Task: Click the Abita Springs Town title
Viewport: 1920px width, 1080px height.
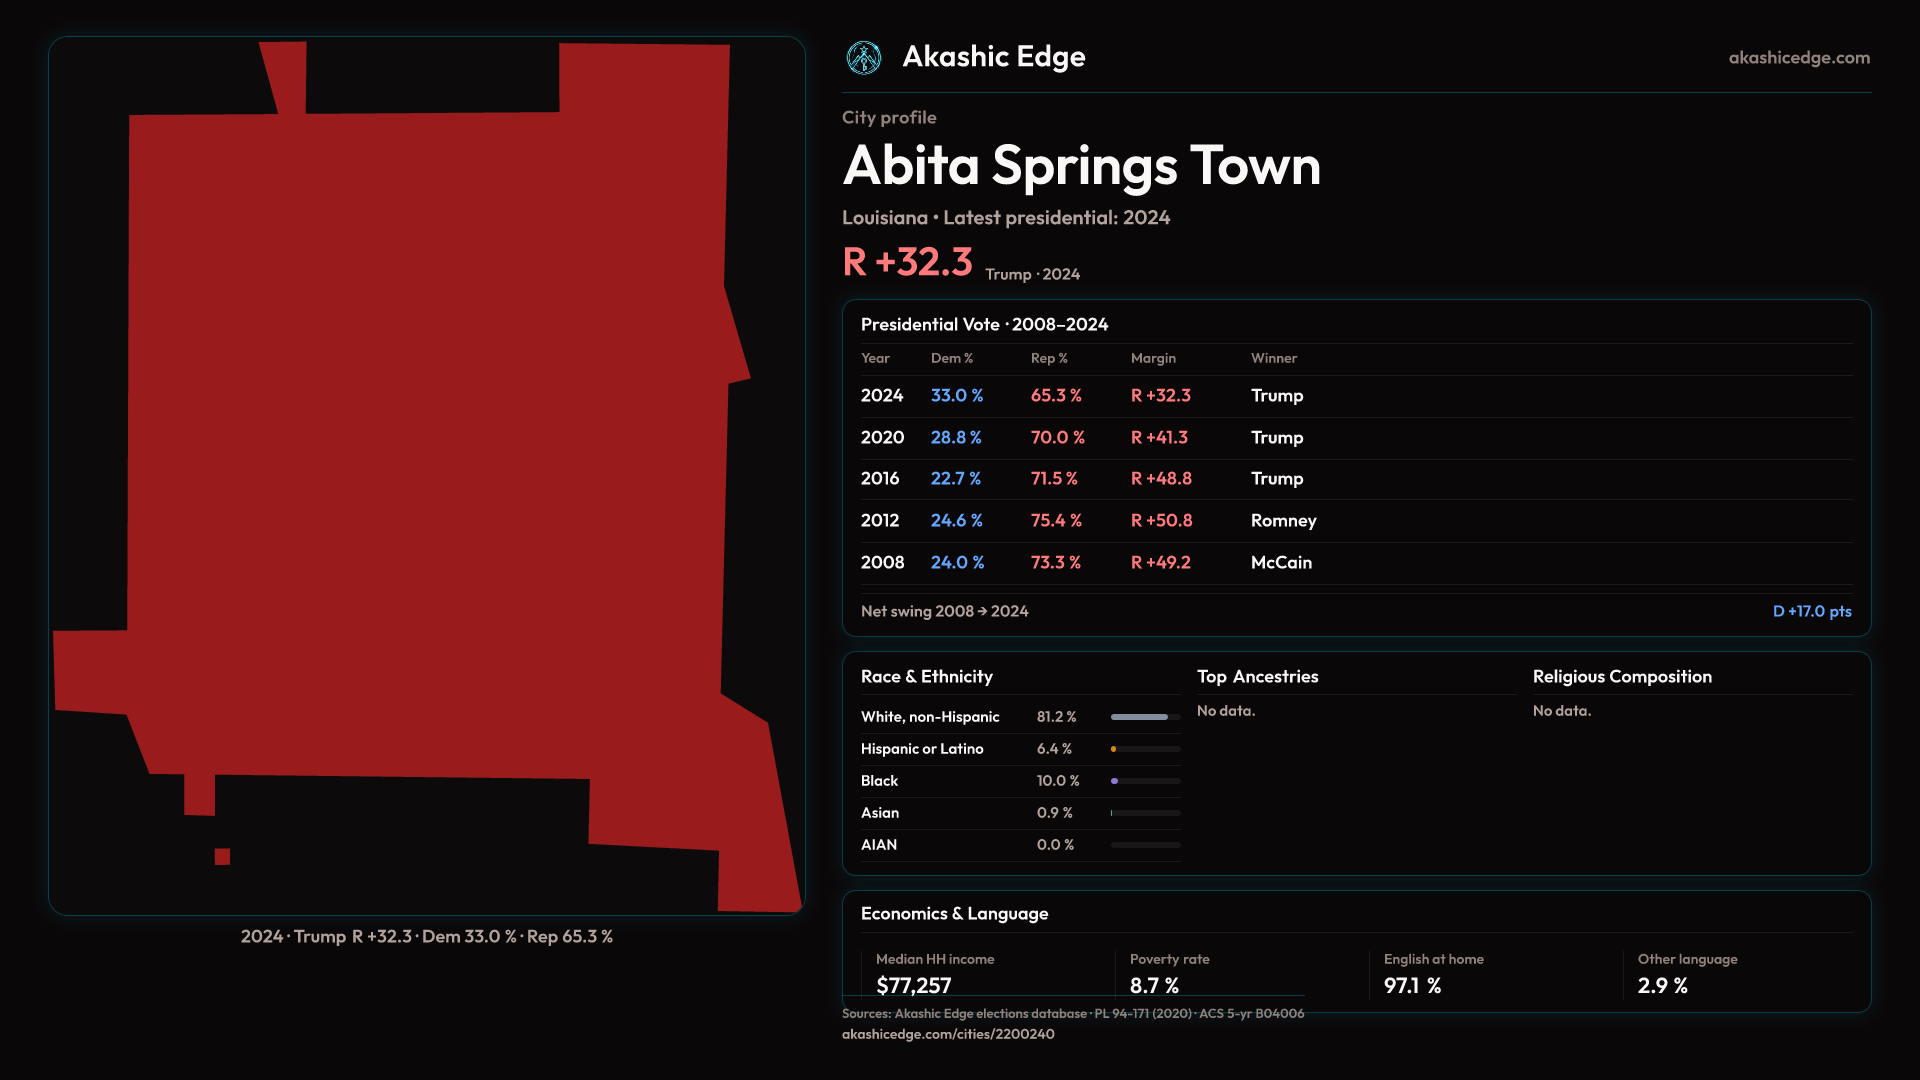Action: pos(1081,166)
